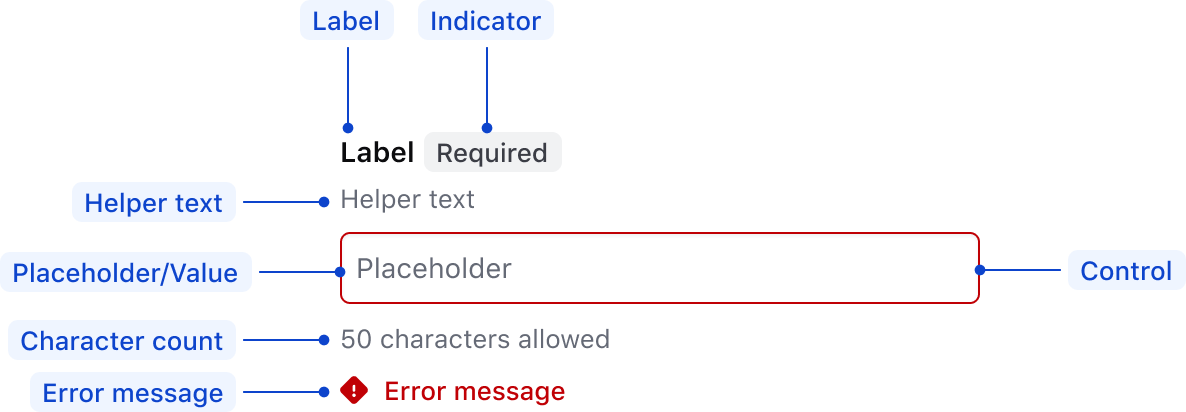Click the Placeholder text input field

pyautogui.click(x=660, y=268)
